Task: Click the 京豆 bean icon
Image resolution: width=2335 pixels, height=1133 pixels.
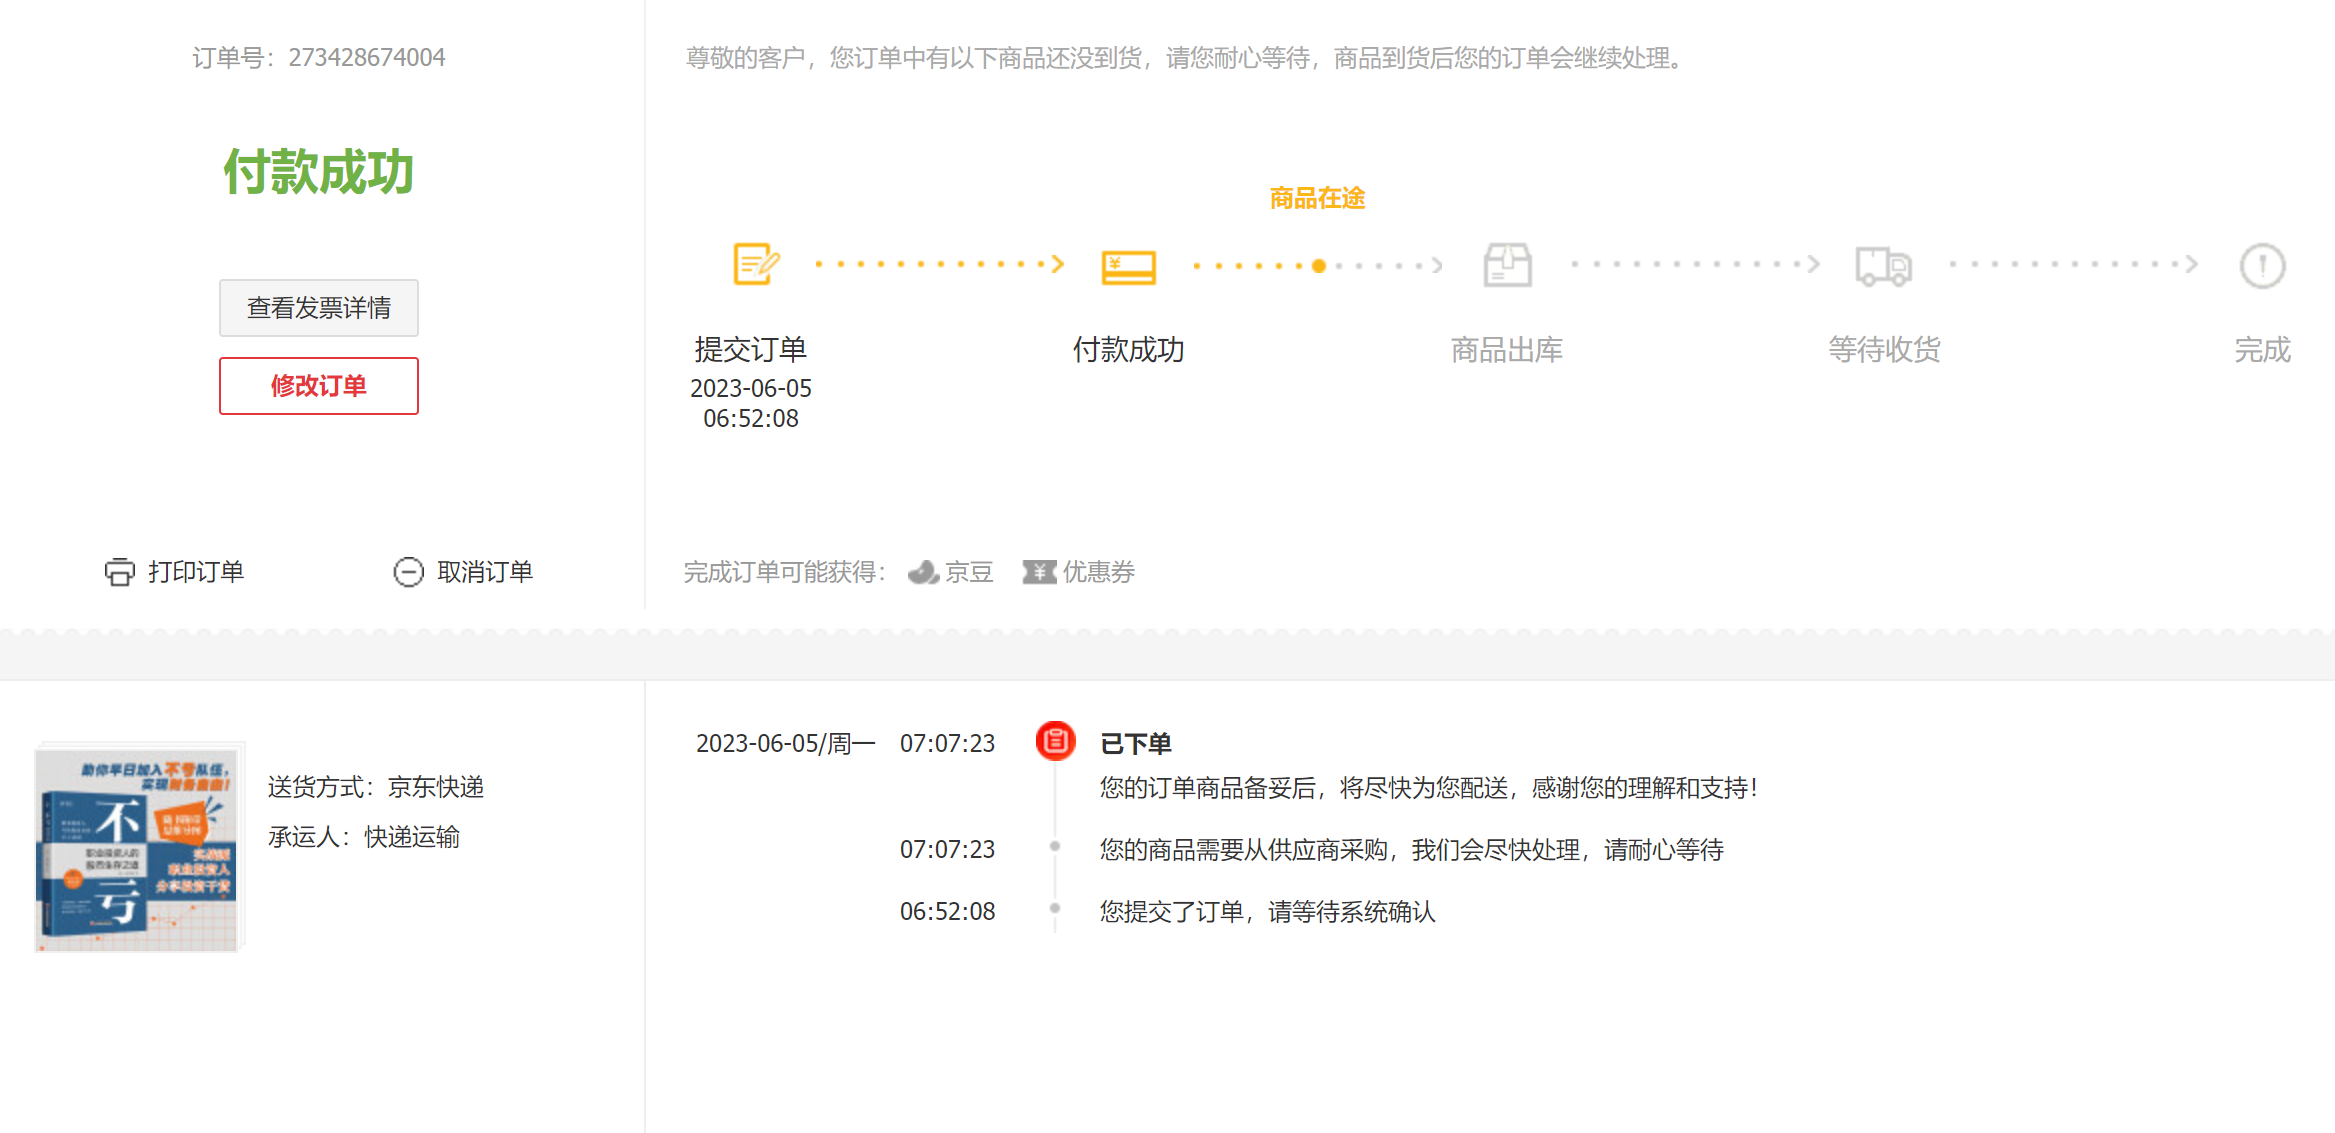Action: coord(922,572)
